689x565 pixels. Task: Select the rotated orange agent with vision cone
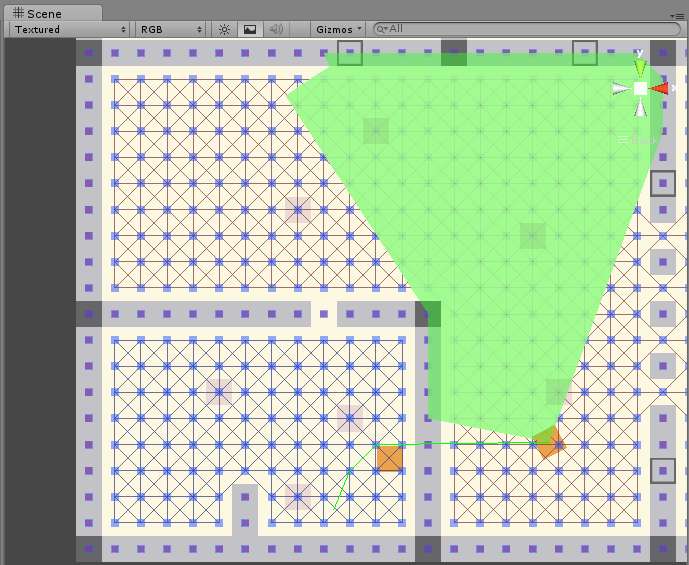click(549, 442)
